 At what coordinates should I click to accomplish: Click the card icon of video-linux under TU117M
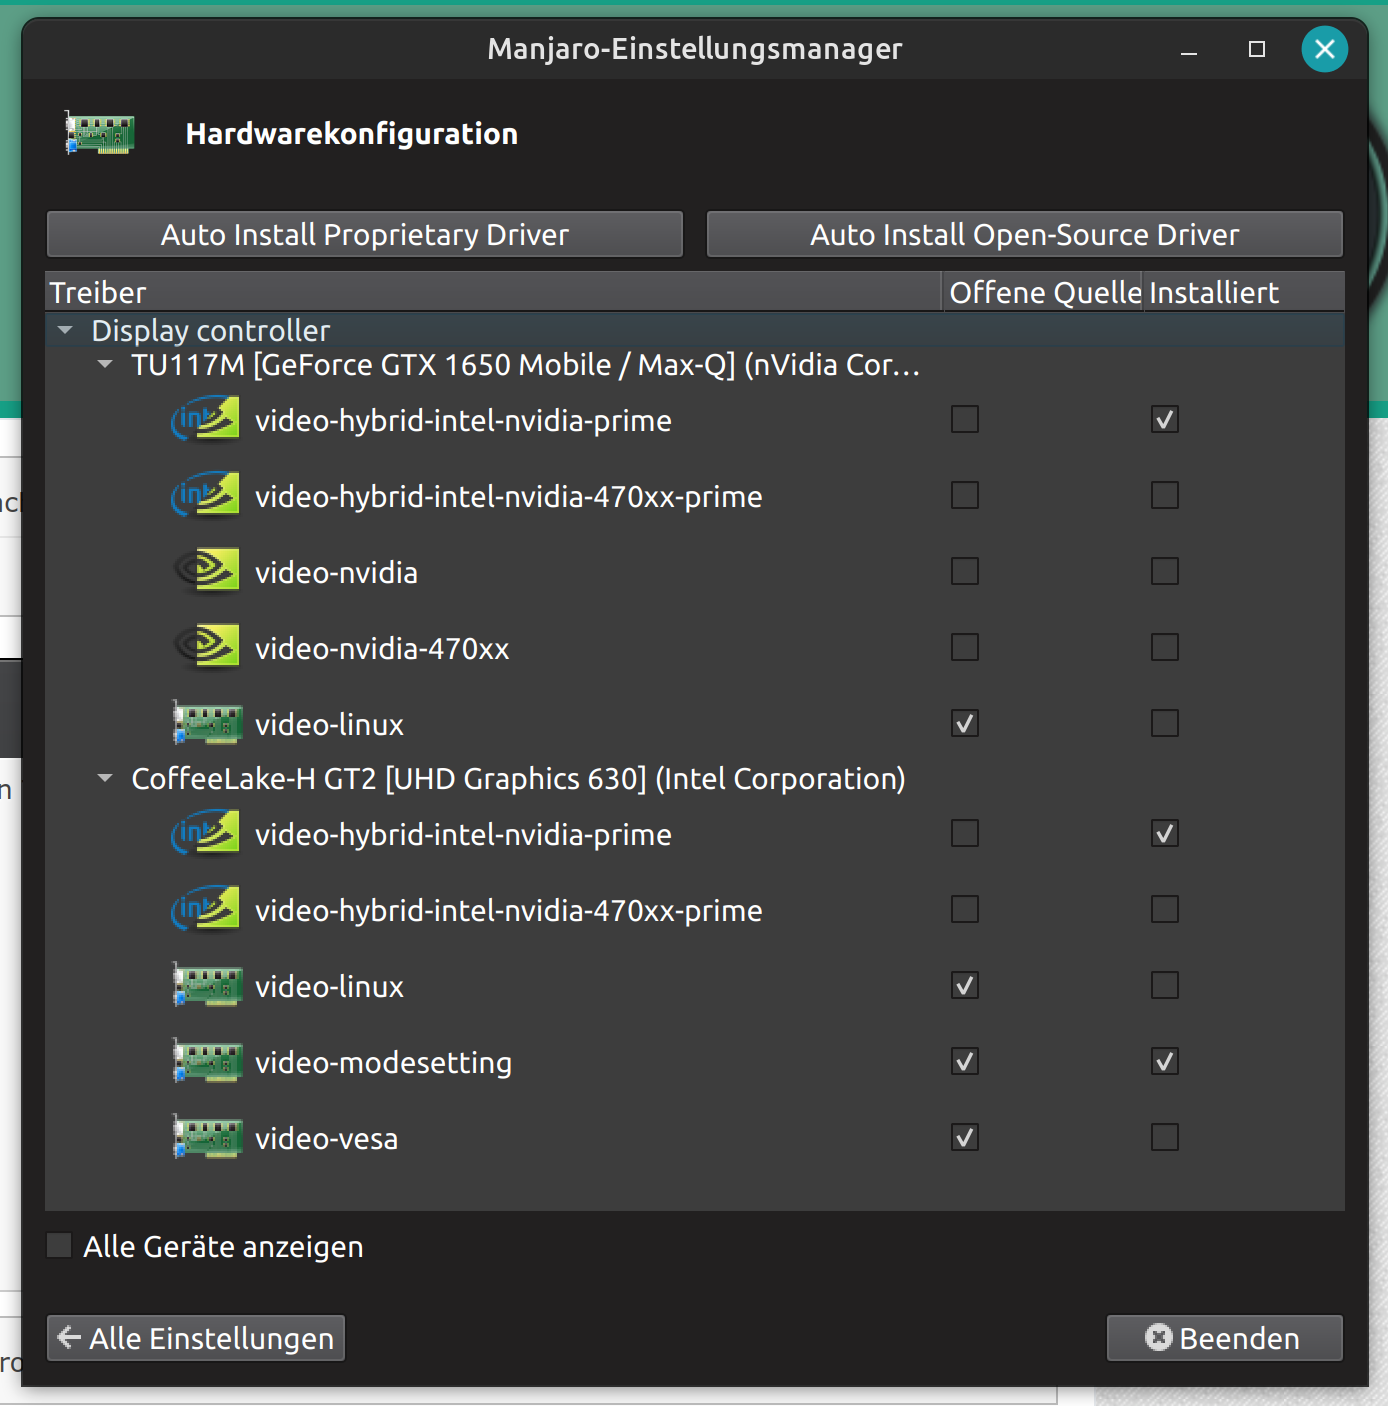point(207,724)
